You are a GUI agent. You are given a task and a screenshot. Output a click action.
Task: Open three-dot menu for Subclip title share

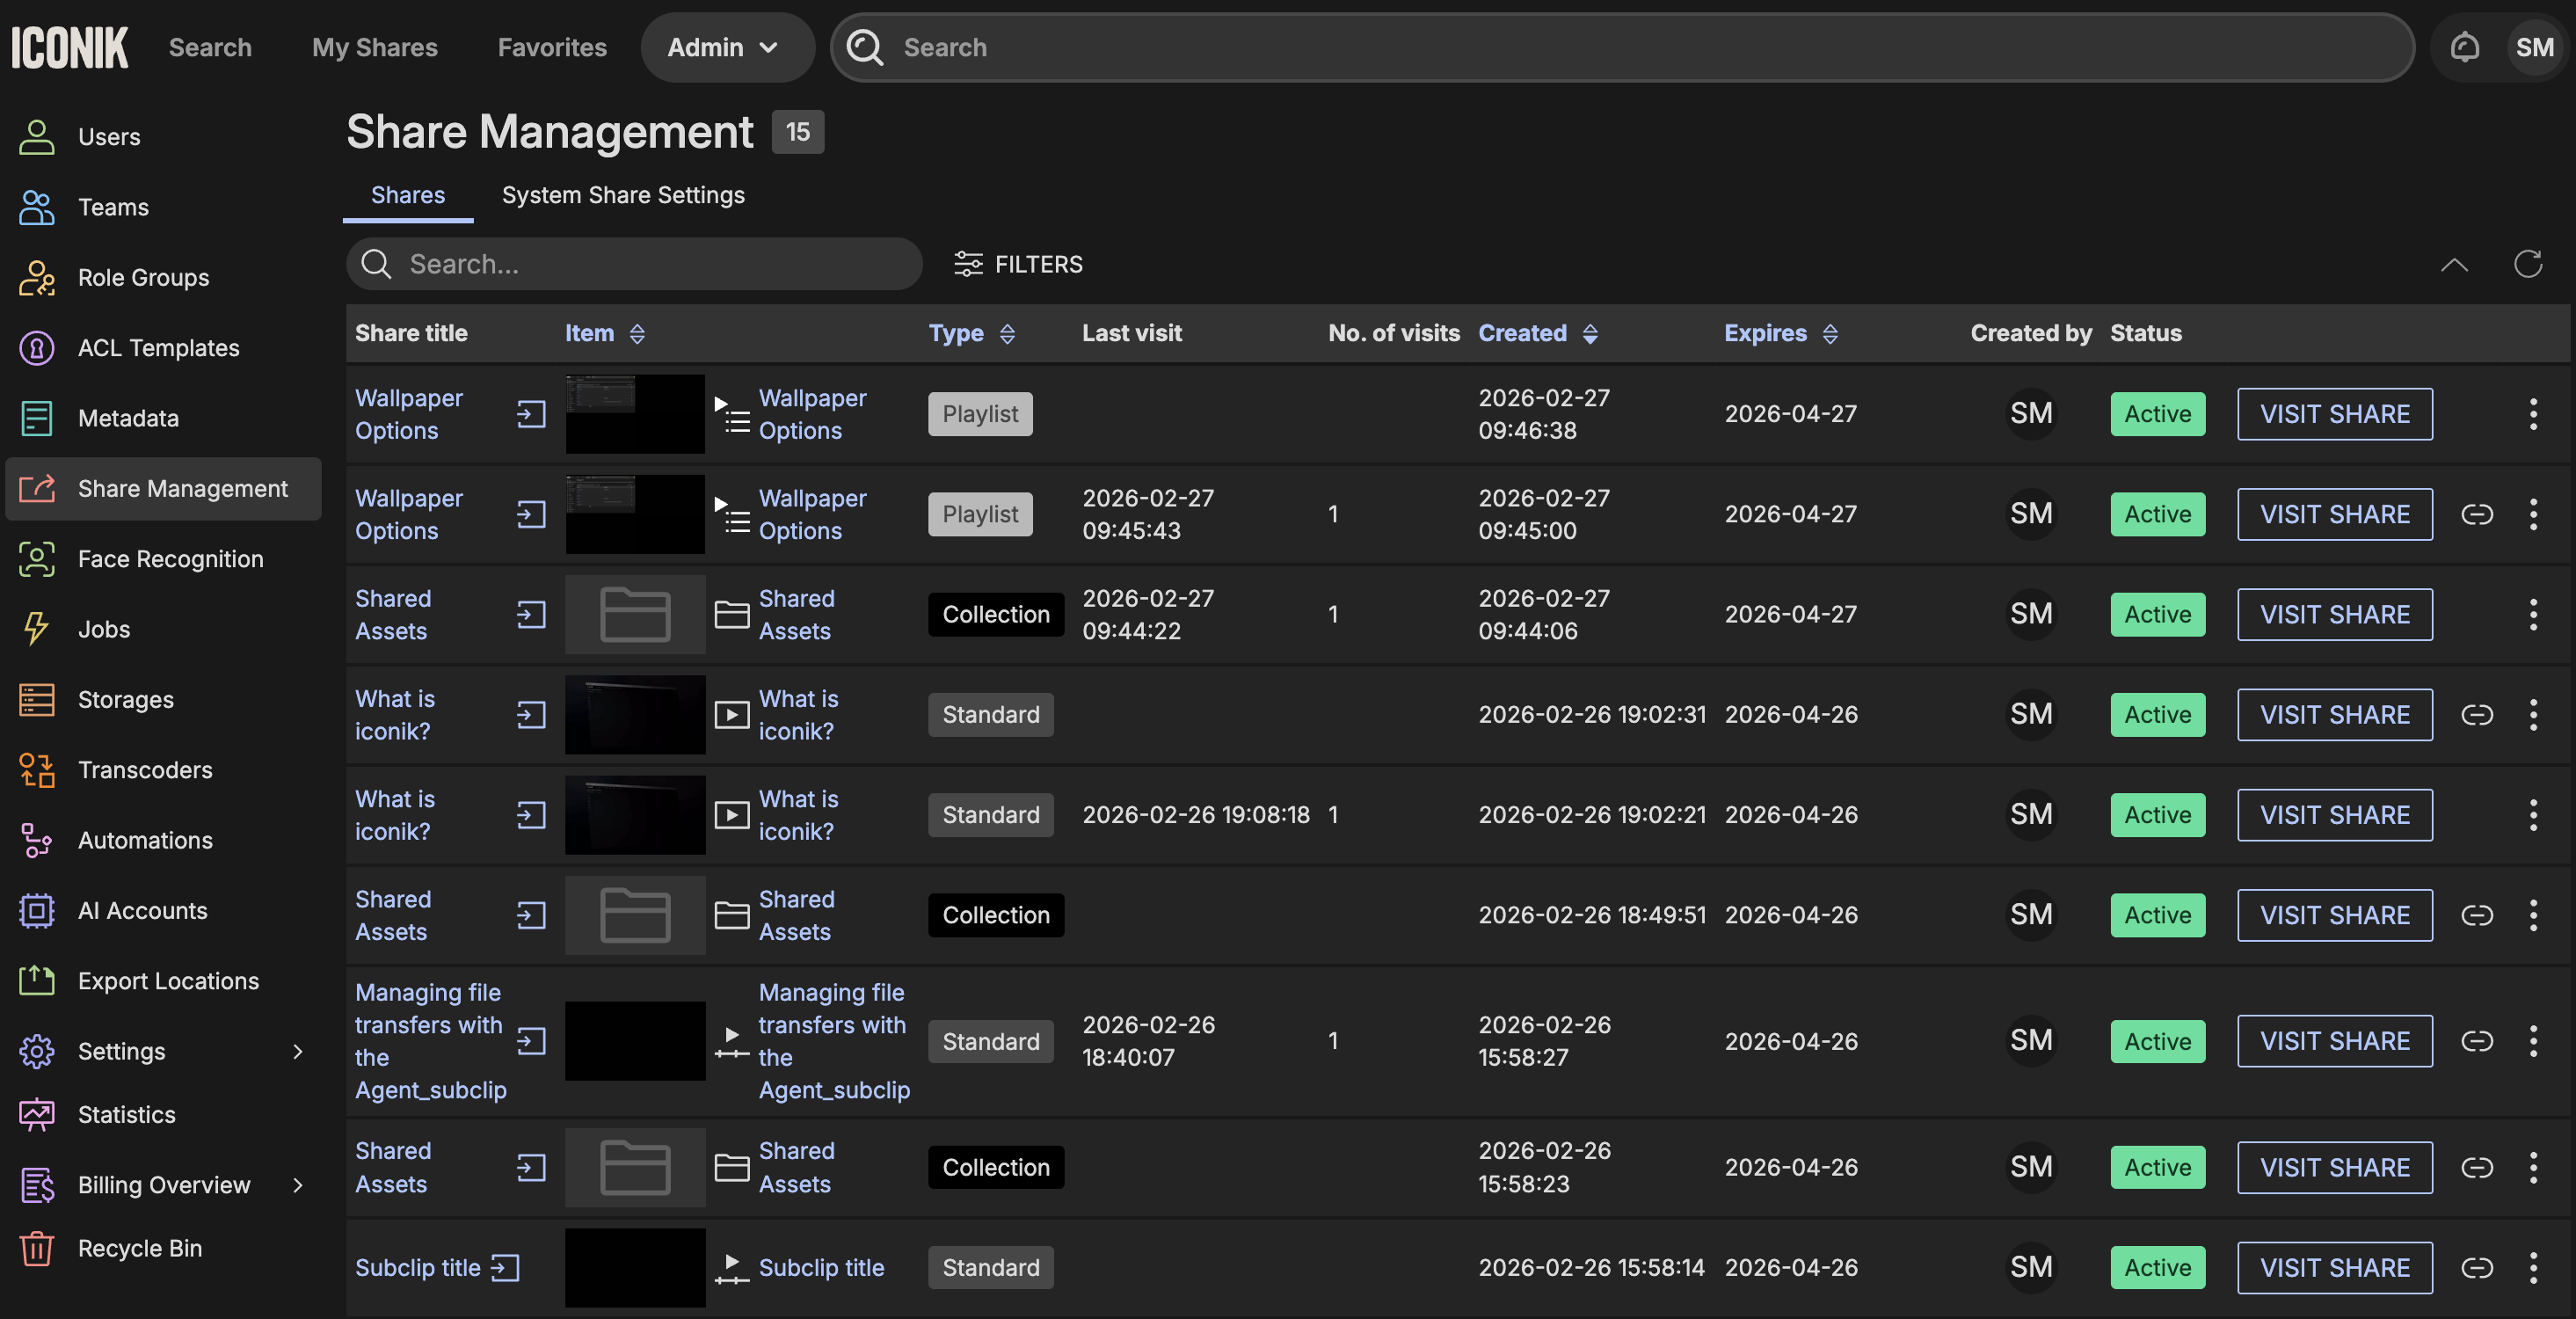pyautogui.click(x=2532, y=1267)
